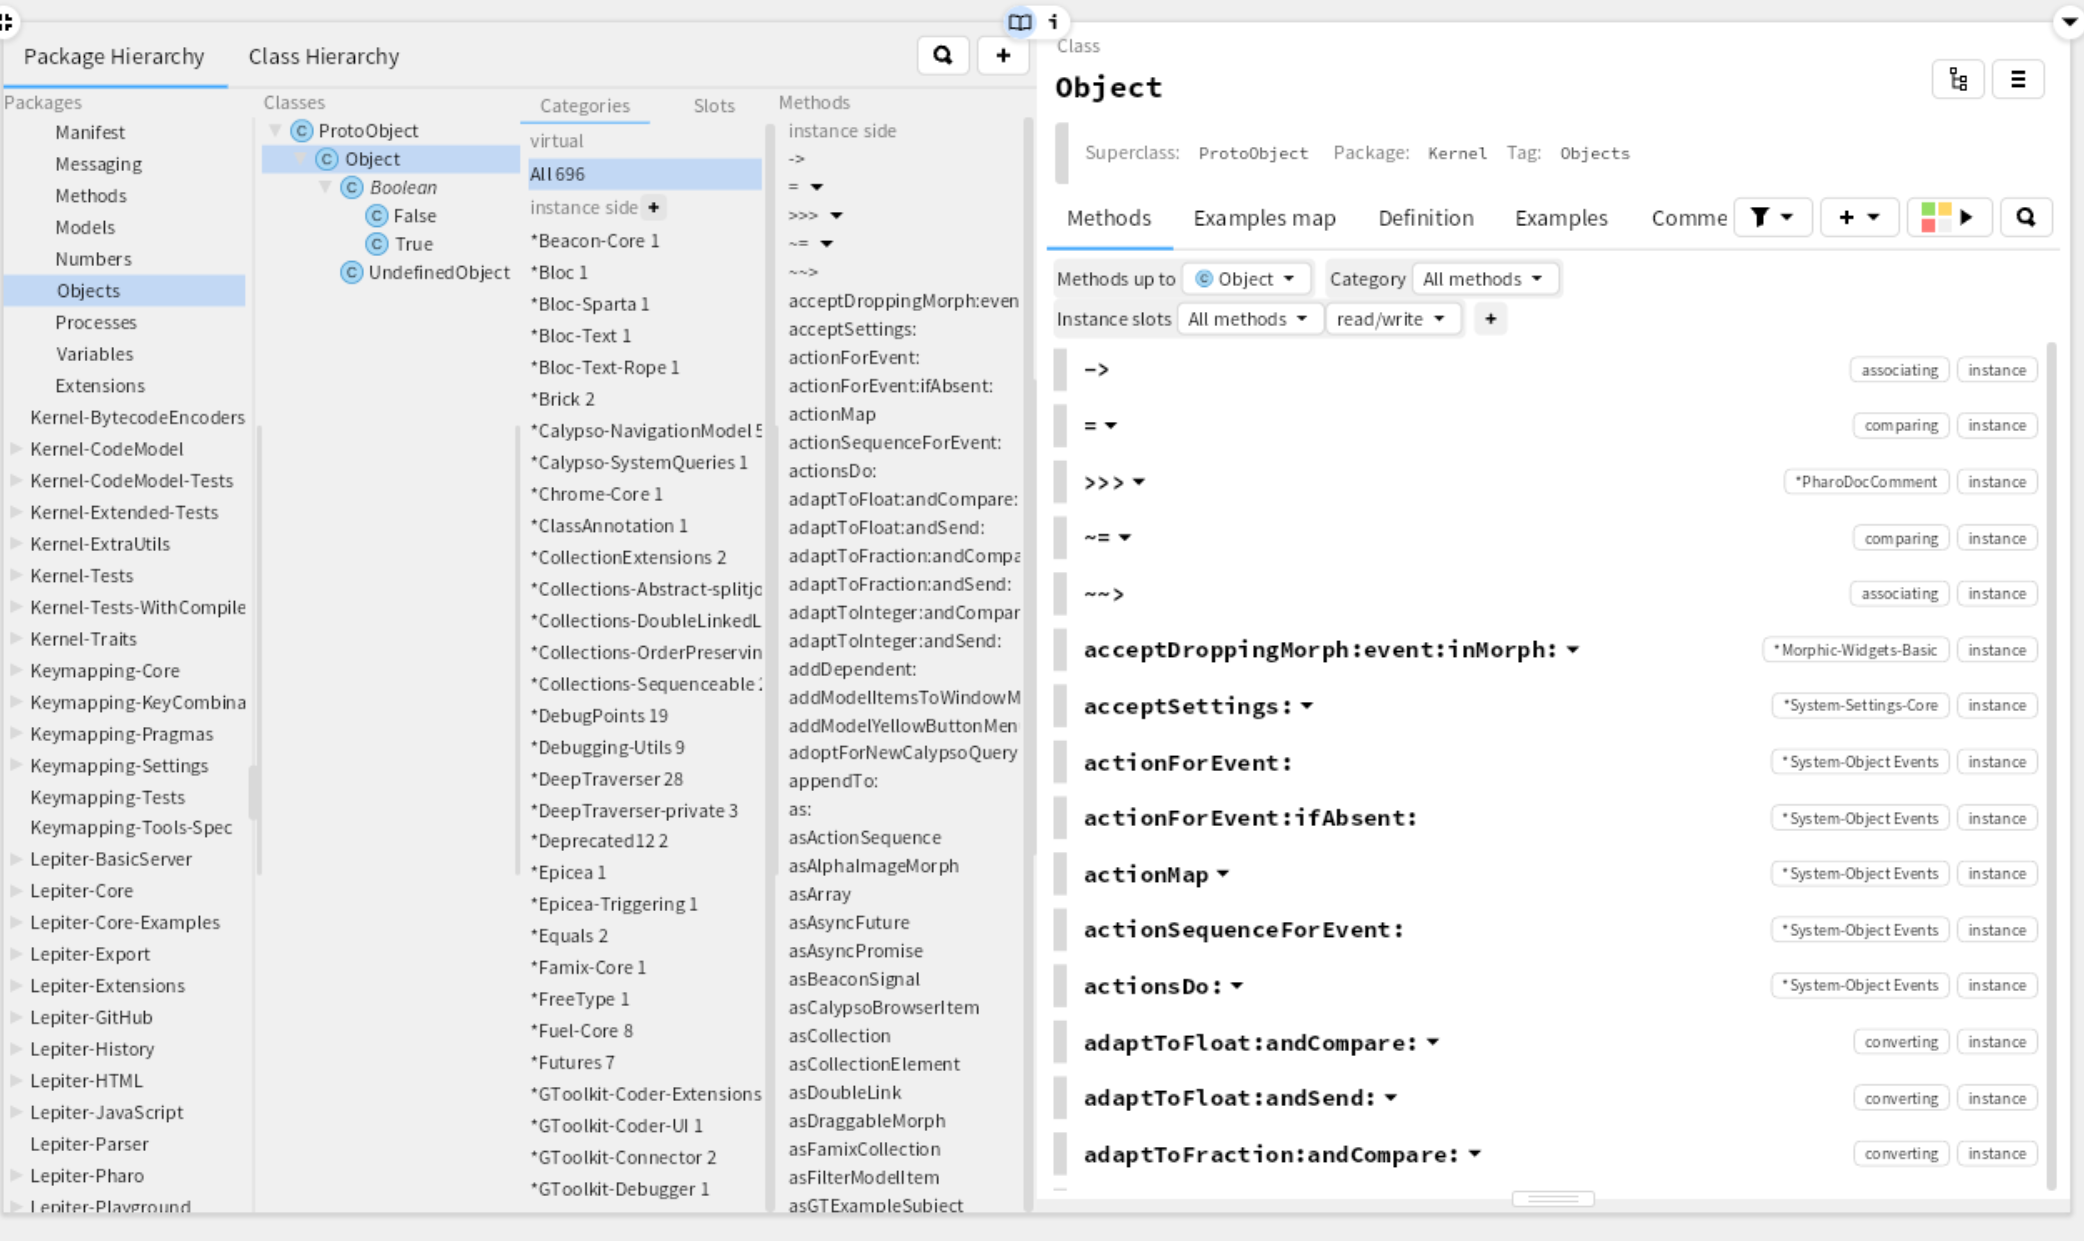Open the hamburger menu beside the Object title

click(2018, 80)
